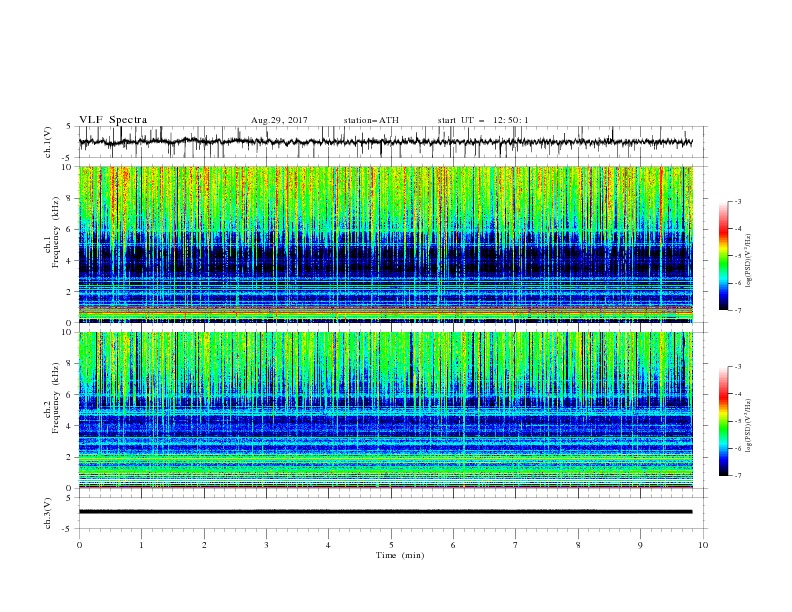Click the ch.1 colorbar log(PSD) label
The image size is (792, 612).
coord(749,261)
